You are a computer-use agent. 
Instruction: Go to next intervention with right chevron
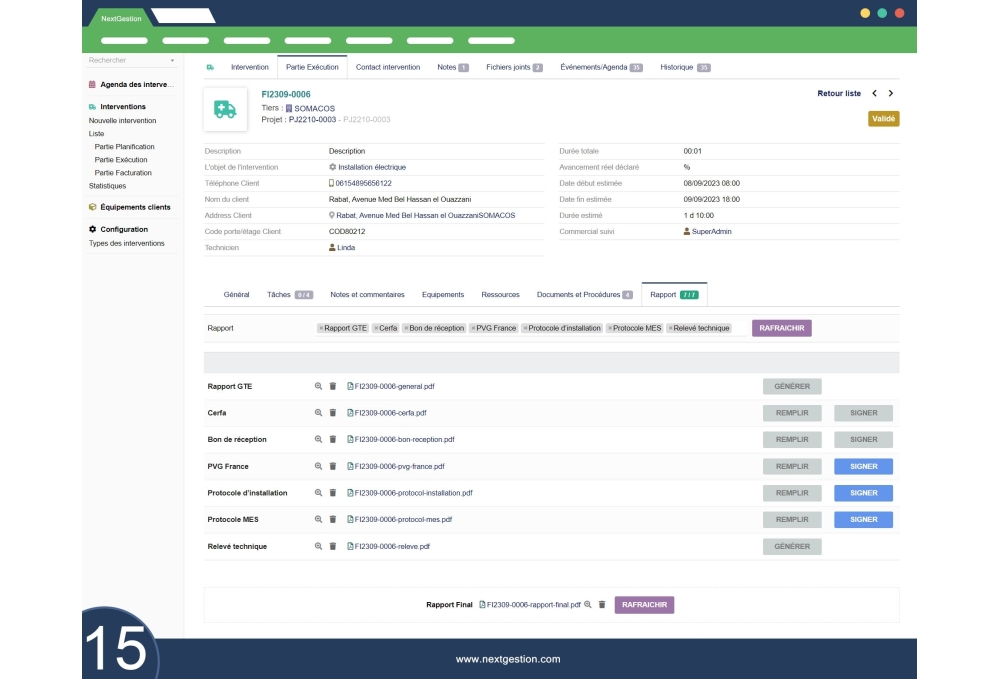[x=891, y=93]
